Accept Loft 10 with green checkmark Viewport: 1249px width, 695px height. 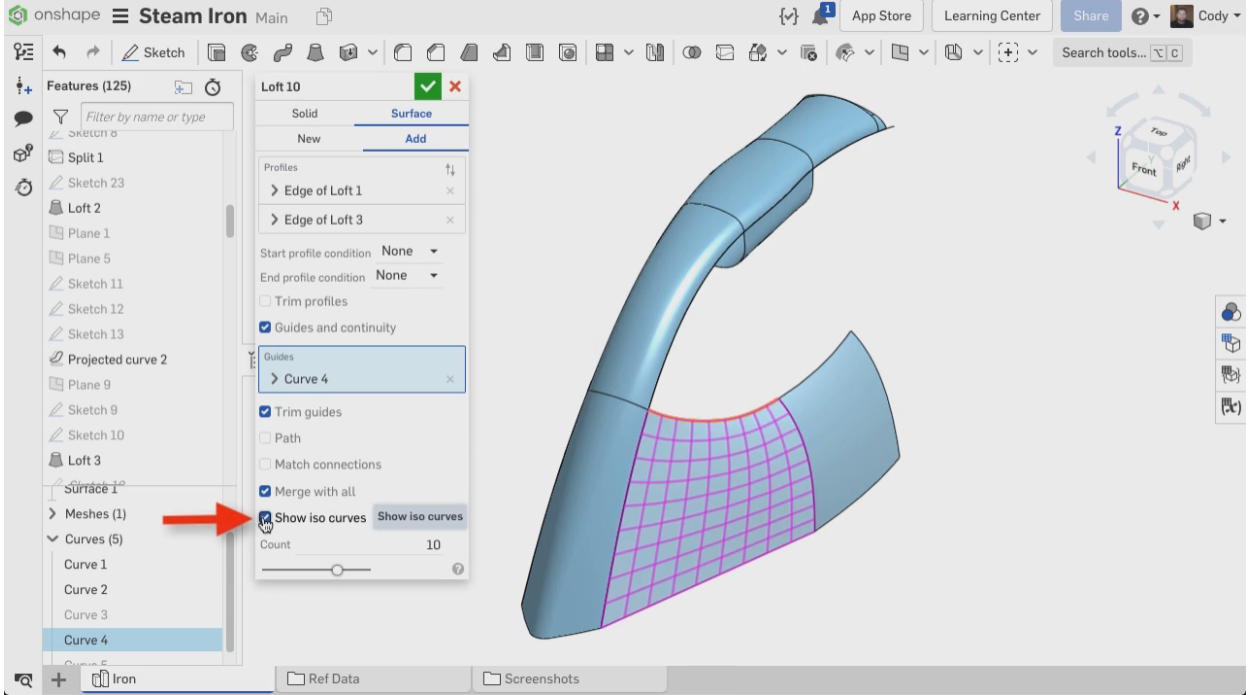428,87
